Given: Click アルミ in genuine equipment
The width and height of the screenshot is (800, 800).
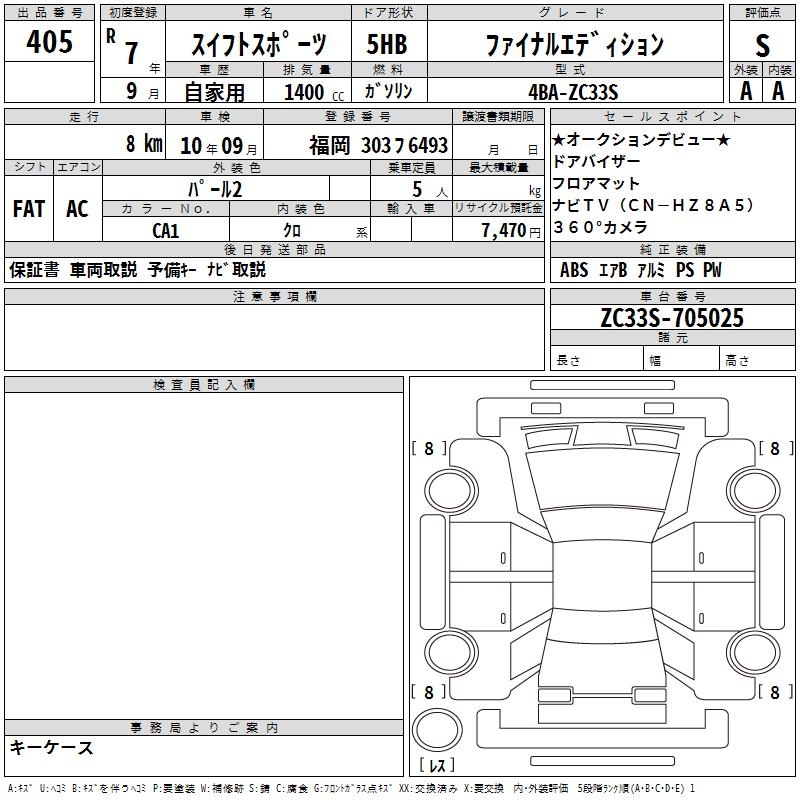Looking at the screenshot, I should coord(652,270).
